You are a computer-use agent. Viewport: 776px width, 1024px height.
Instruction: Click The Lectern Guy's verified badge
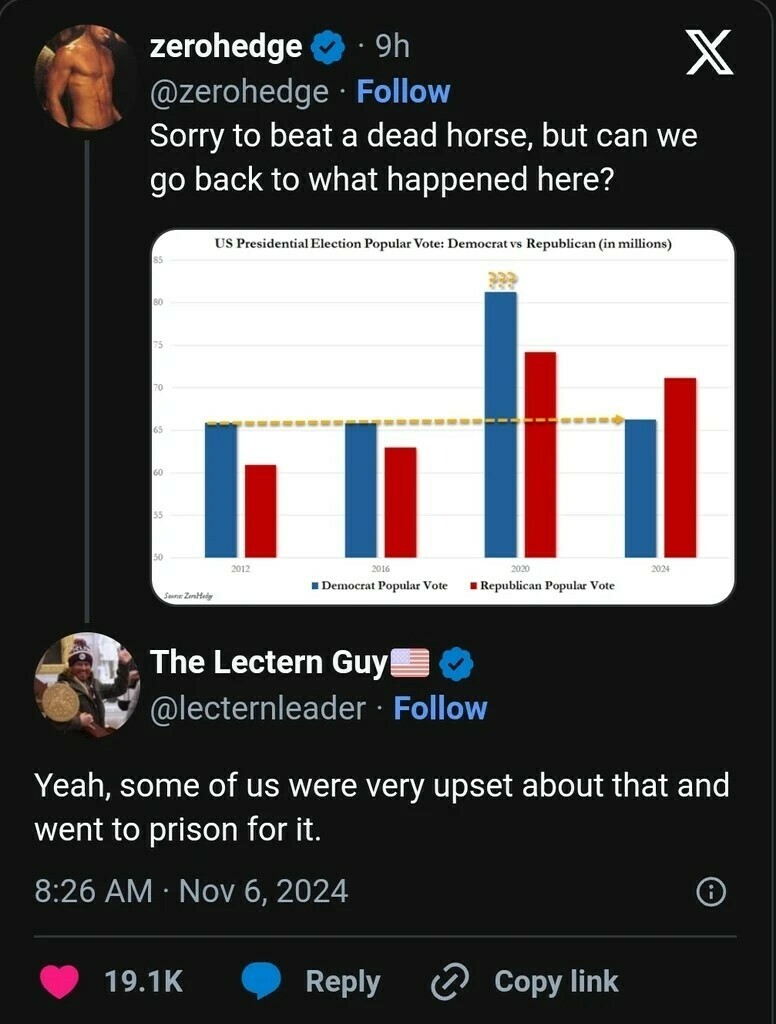[x=457, y=663]
